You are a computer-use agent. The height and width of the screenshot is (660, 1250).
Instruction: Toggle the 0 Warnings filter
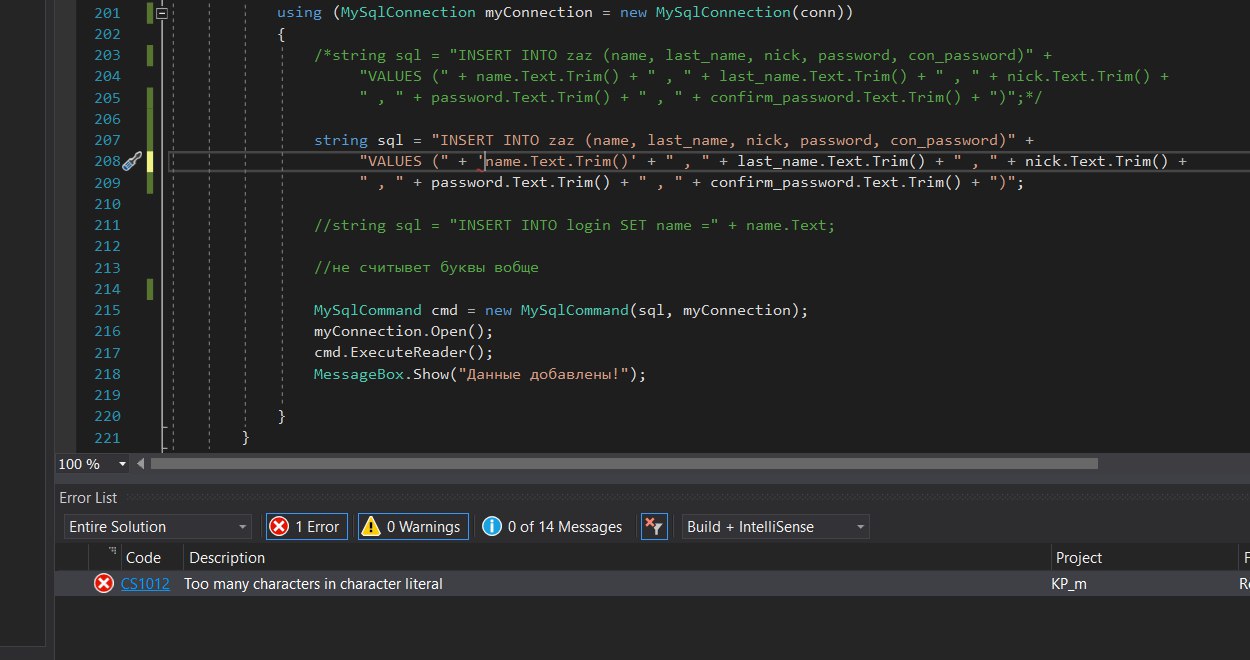click(x=412, y=527)
